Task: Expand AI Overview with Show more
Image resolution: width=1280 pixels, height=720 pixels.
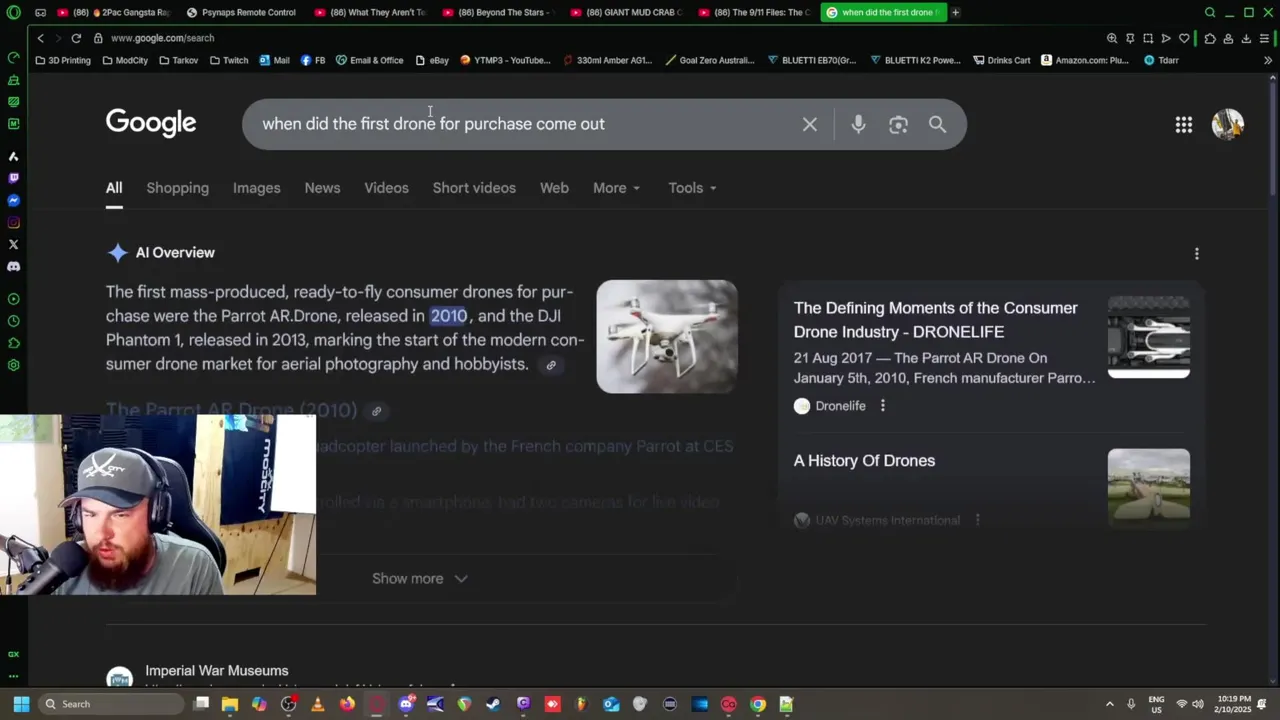Action: [420, 578]
